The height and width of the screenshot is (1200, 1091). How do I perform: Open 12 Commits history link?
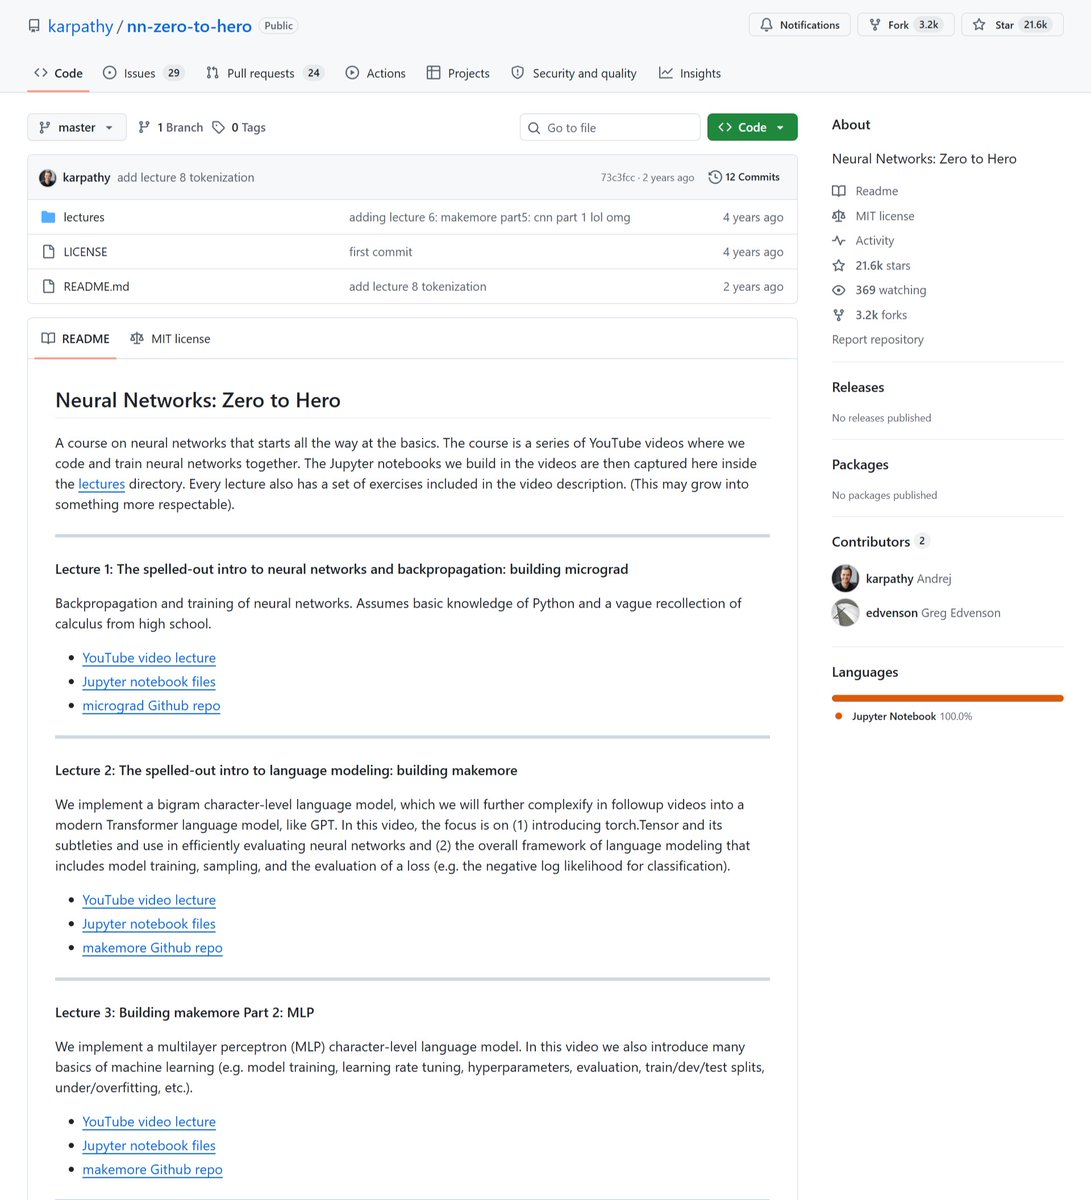coord(744,177)
